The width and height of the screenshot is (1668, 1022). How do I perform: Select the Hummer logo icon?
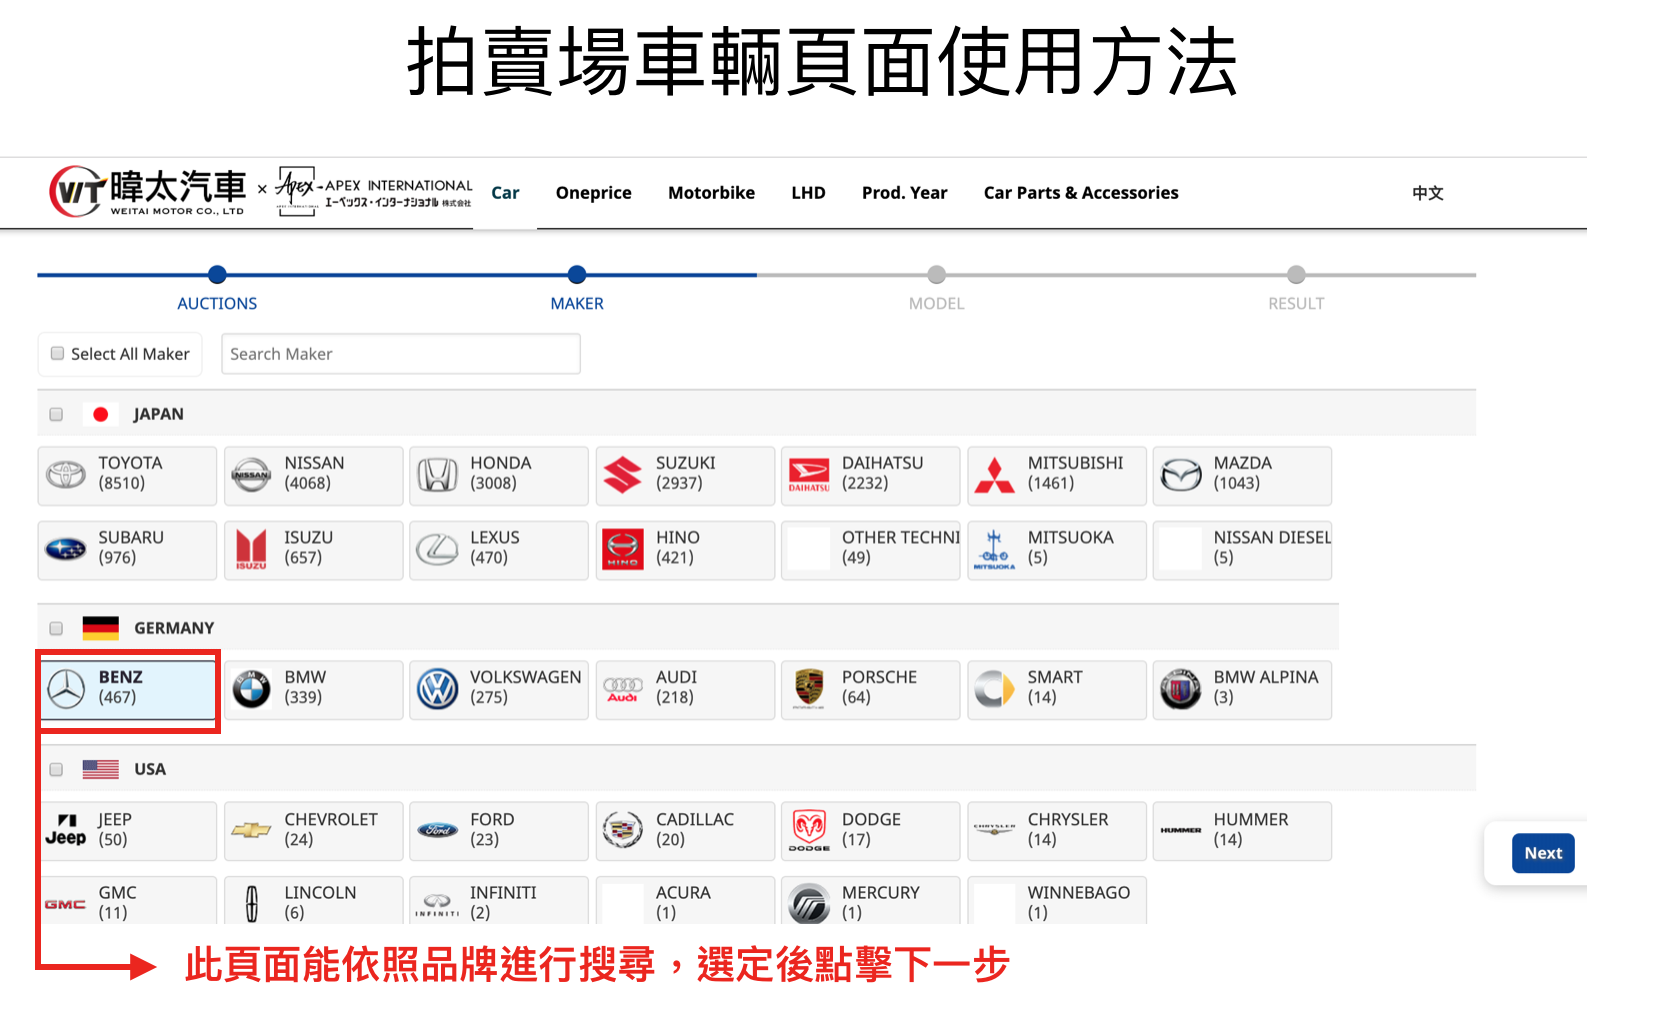click(1181, 830)
